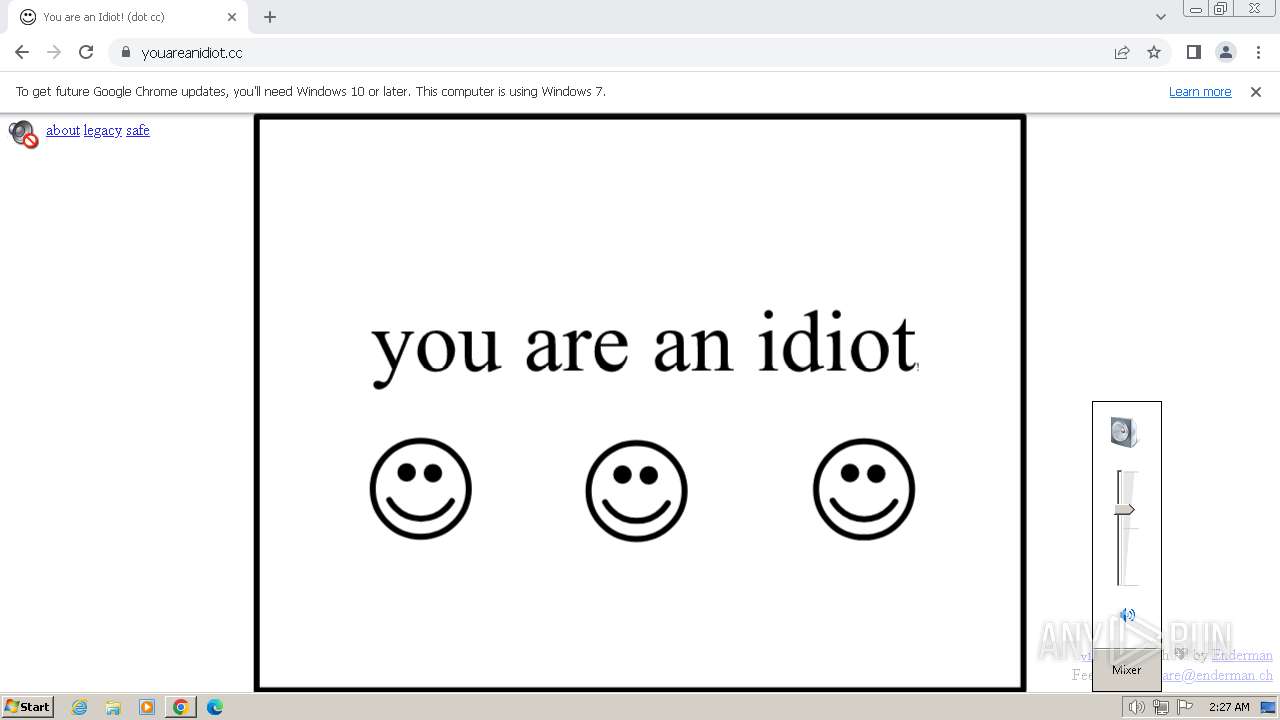The image size is (1280, 720).
Task: Open the volume Mixer
Action: click(x=1127, y=670)
